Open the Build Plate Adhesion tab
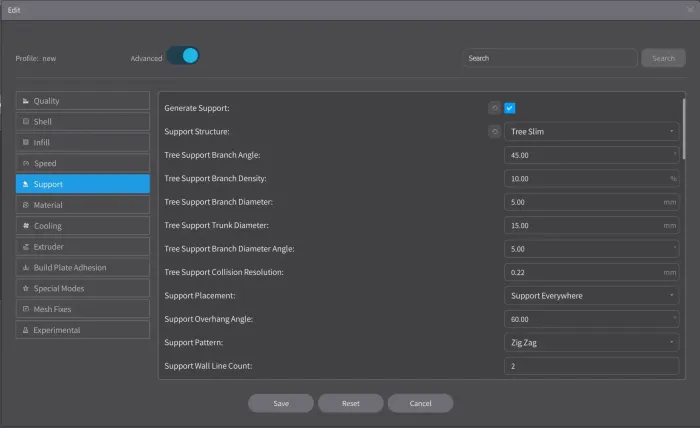The height and width of the screenshot is (428, 700). click(x=83, y=267)
